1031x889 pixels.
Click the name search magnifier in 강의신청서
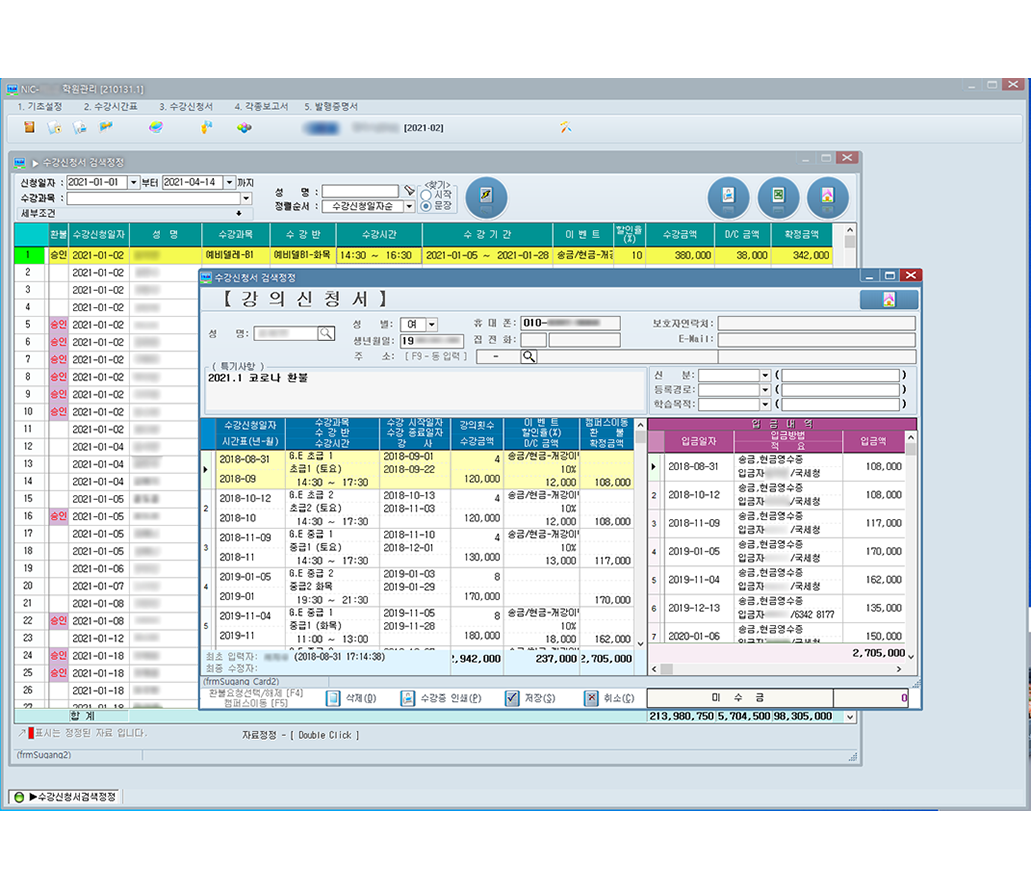[326, 334]
